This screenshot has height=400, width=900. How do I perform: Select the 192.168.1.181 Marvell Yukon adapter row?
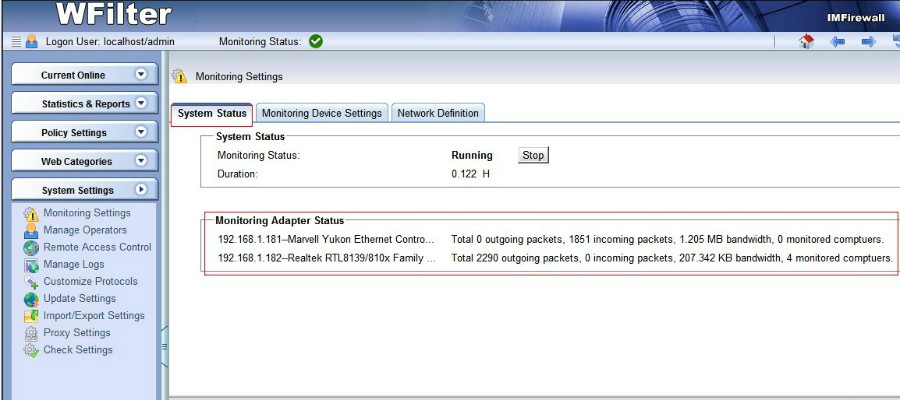pos(551,239)
